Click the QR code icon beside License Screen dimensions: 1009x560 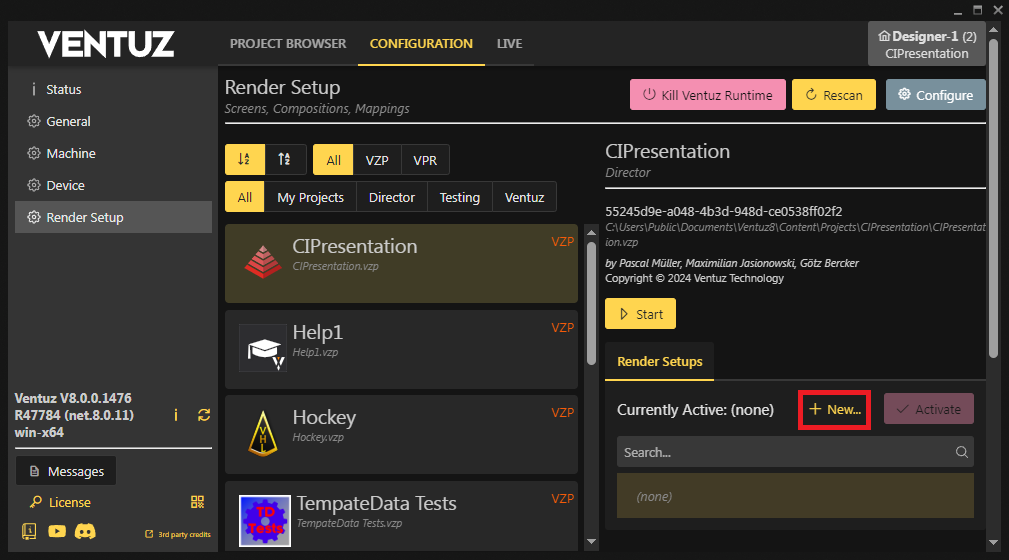tap(197, 502)
